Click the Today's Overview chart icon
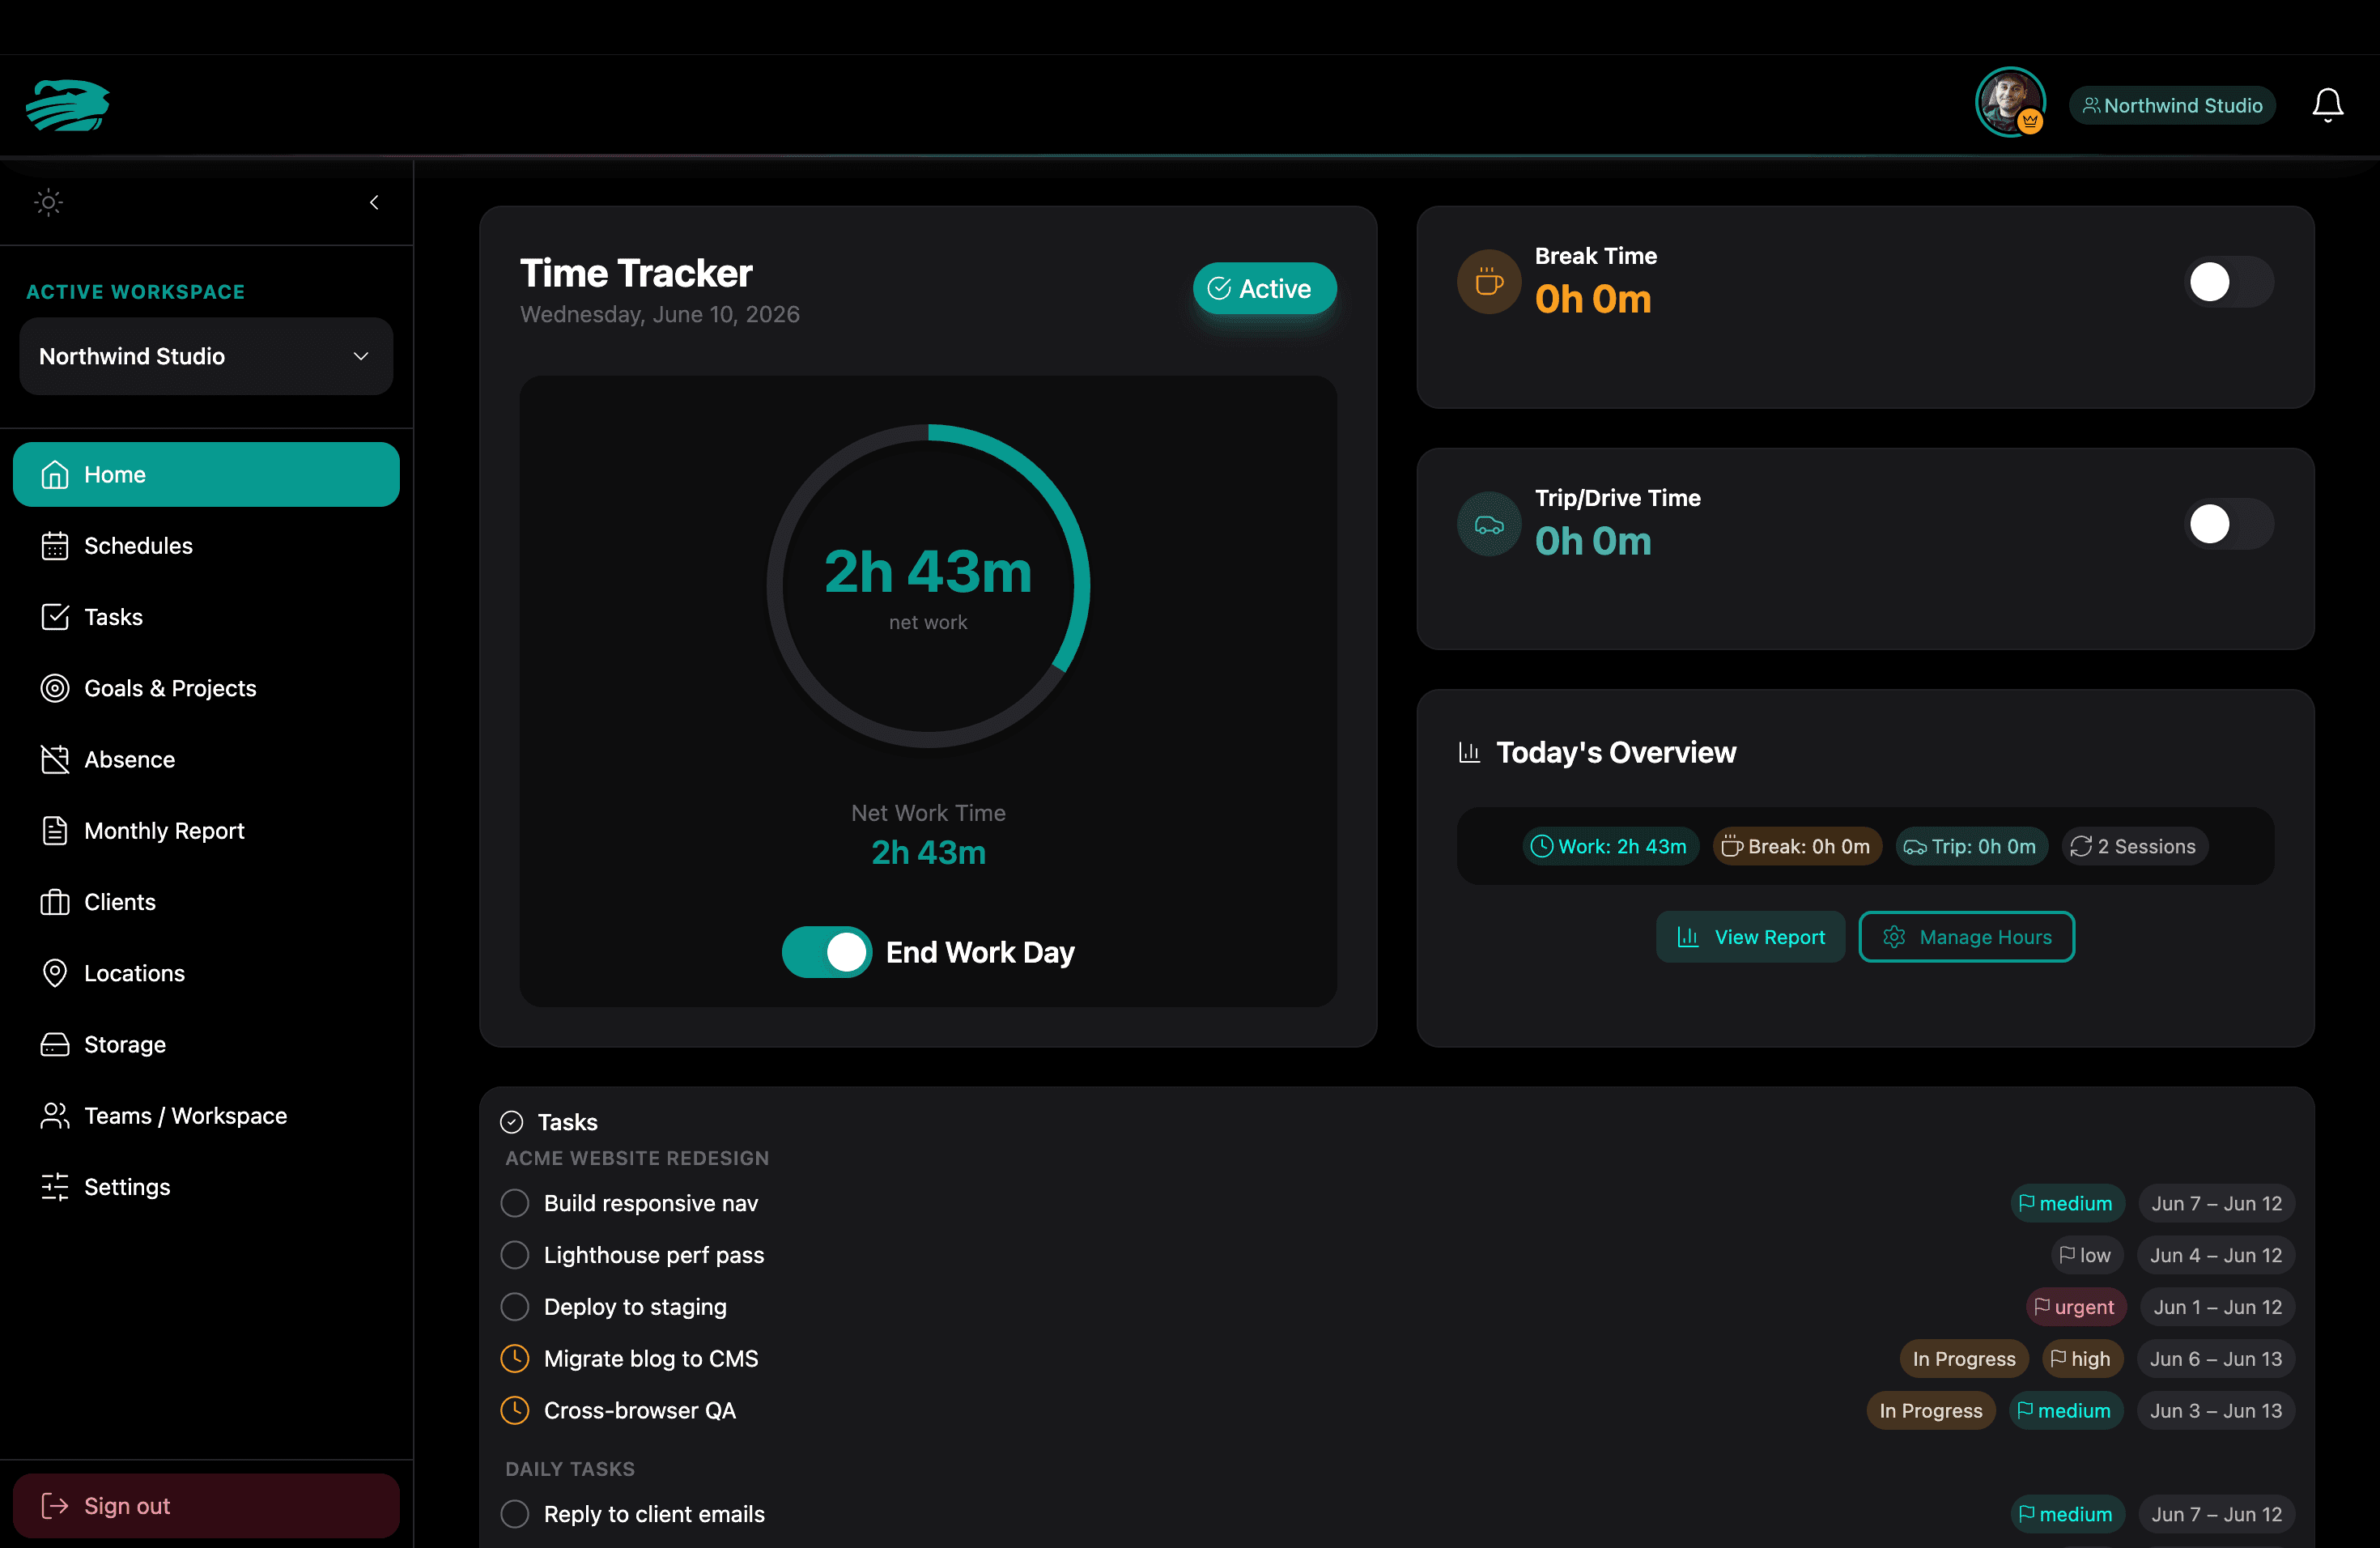This screenshot has height=1548, width=2380. coord(1469,752)
